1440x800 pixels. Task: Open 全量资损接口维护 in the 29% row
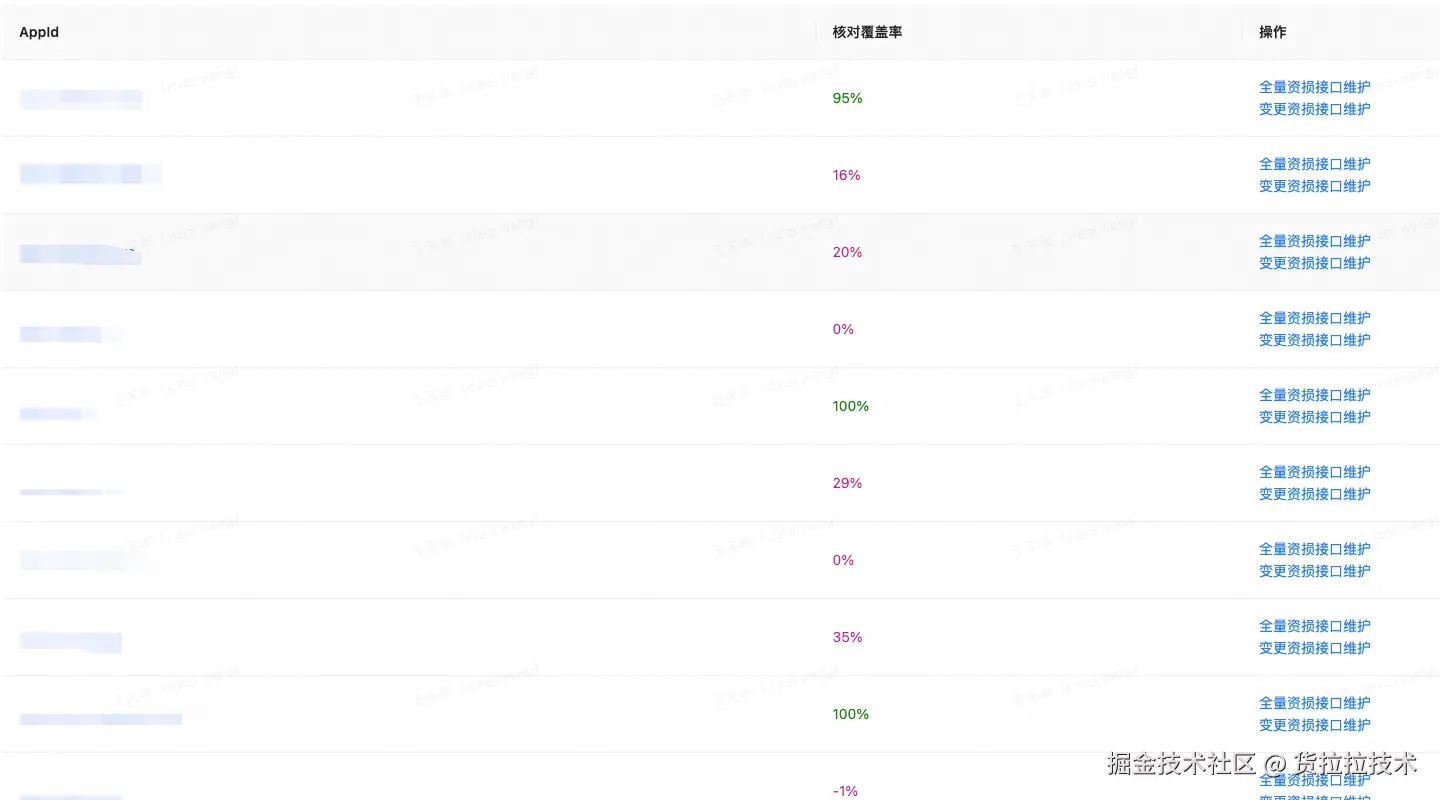[1314, 472]
